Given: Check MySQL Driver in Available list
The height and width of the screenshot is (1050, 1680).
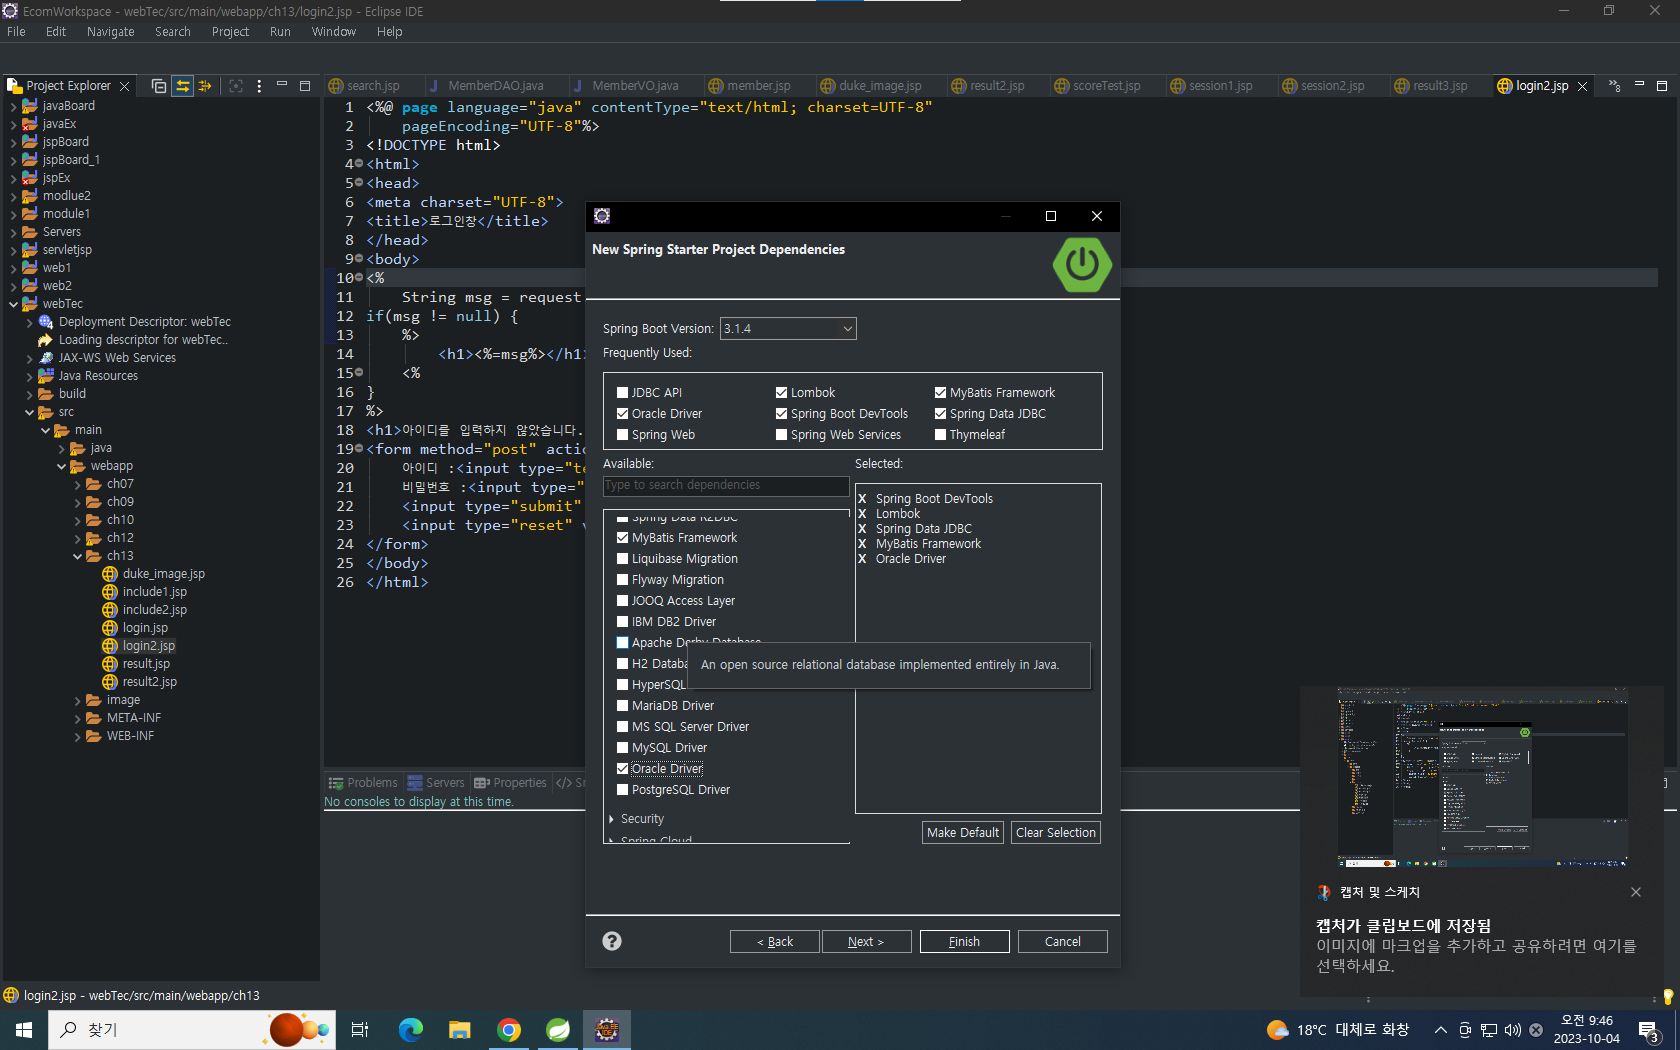Looking at the screenshot, I should tap(622, 748).
